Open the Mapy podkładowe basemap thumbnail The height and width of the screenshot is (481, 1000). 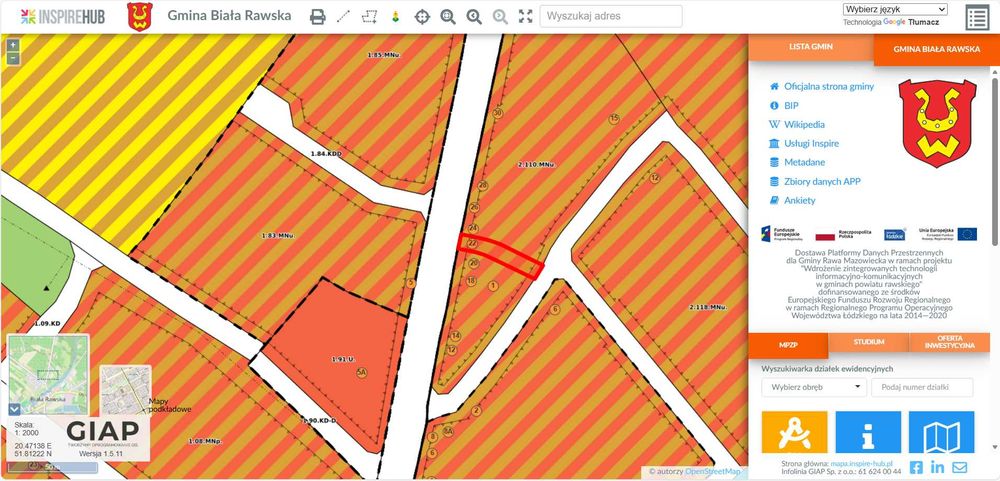click(125, 389)
